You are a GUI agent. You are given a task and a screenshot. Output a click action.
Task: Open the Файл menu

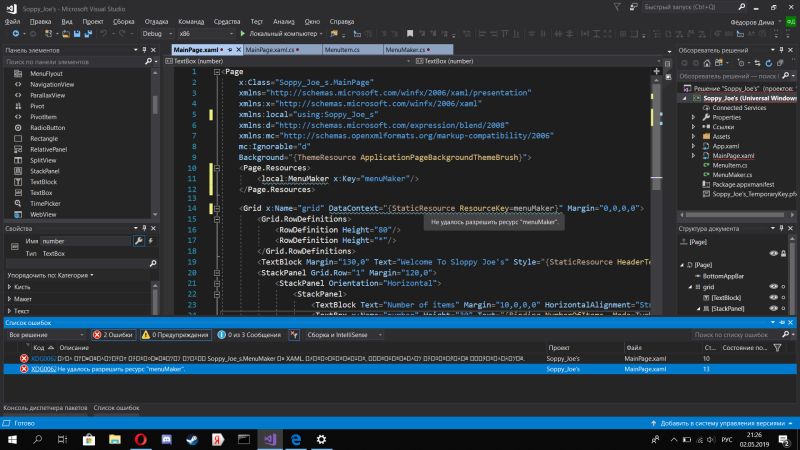[x=12, y=21]
